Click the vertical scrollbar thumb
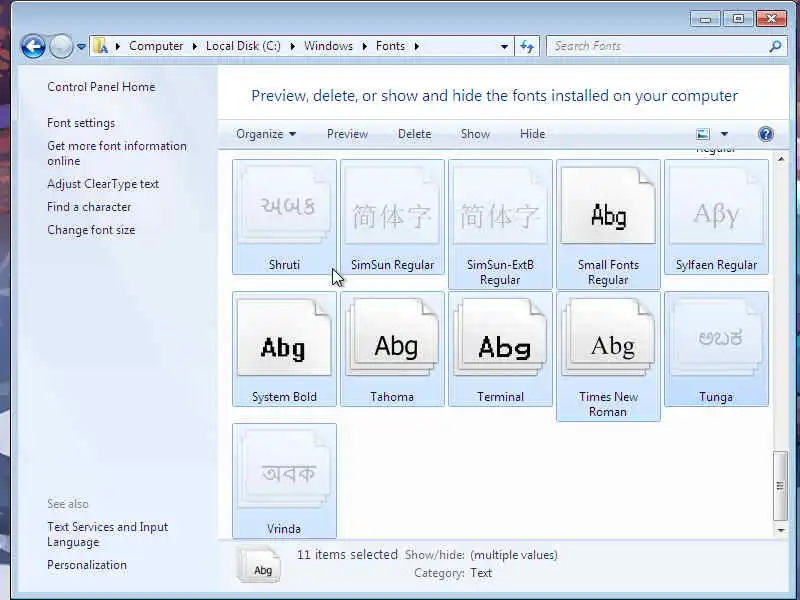 tap(781, 486)
